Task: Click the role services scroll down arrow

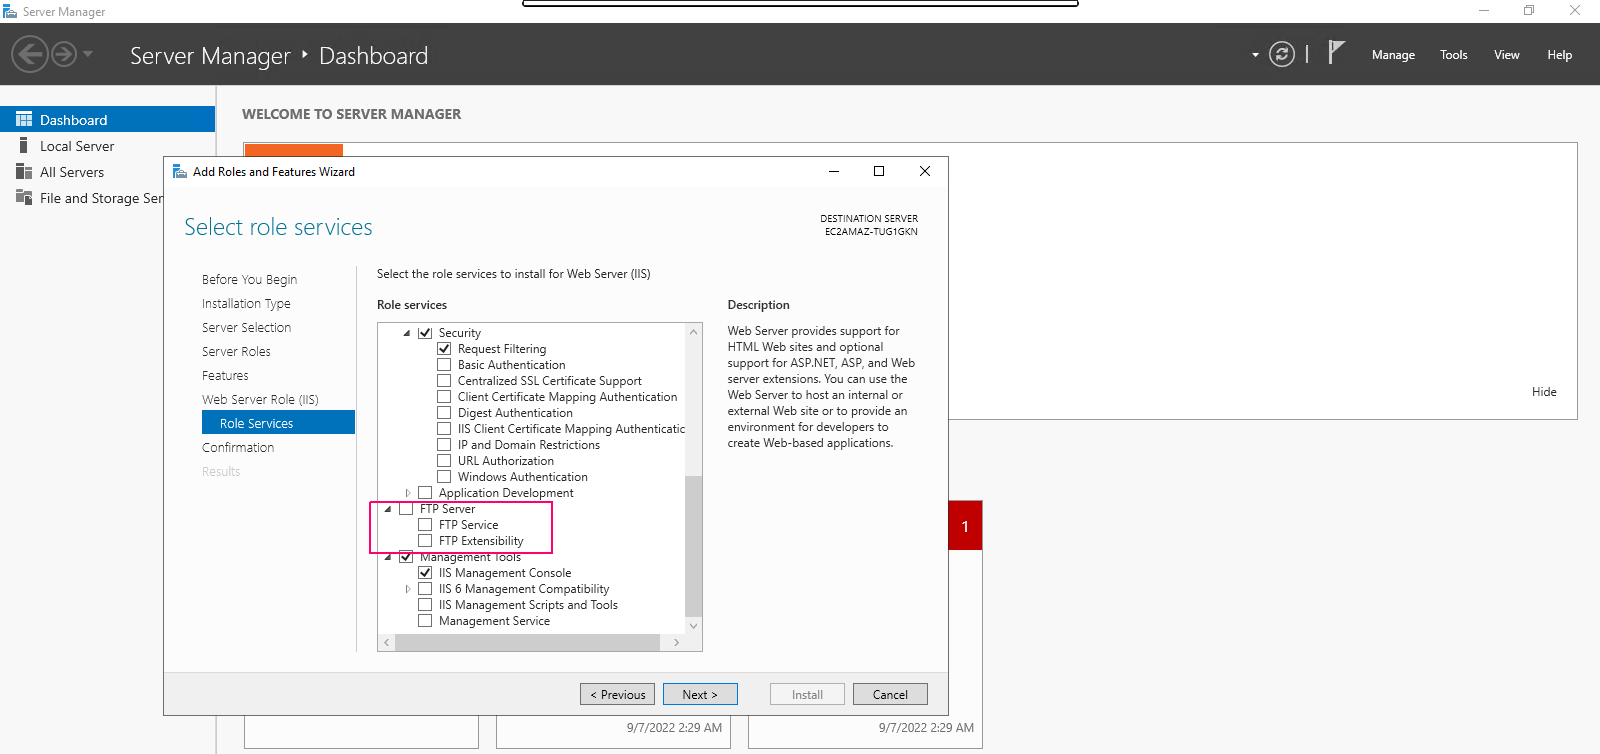Action: (x=694, y=625)
